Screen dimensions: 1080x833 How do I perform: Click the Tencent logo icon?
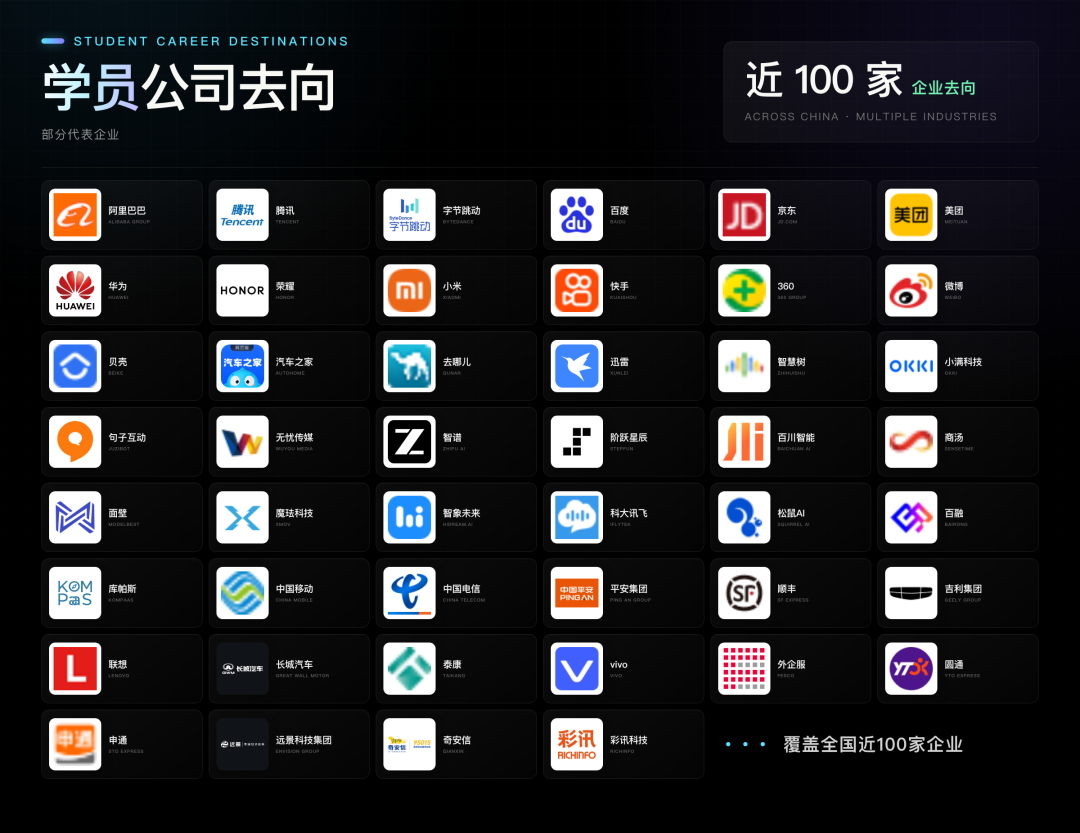coord(242,215)
